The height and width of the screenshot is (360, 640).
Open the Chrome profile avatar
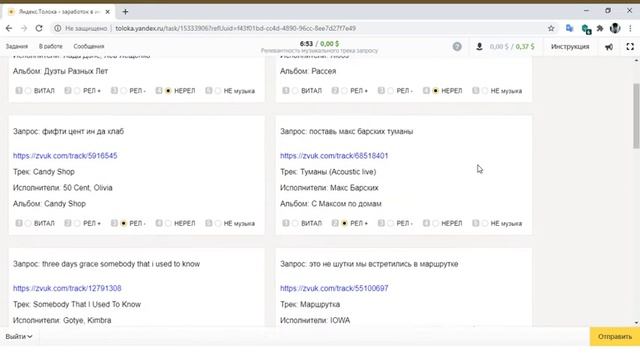tap(615, 28)
